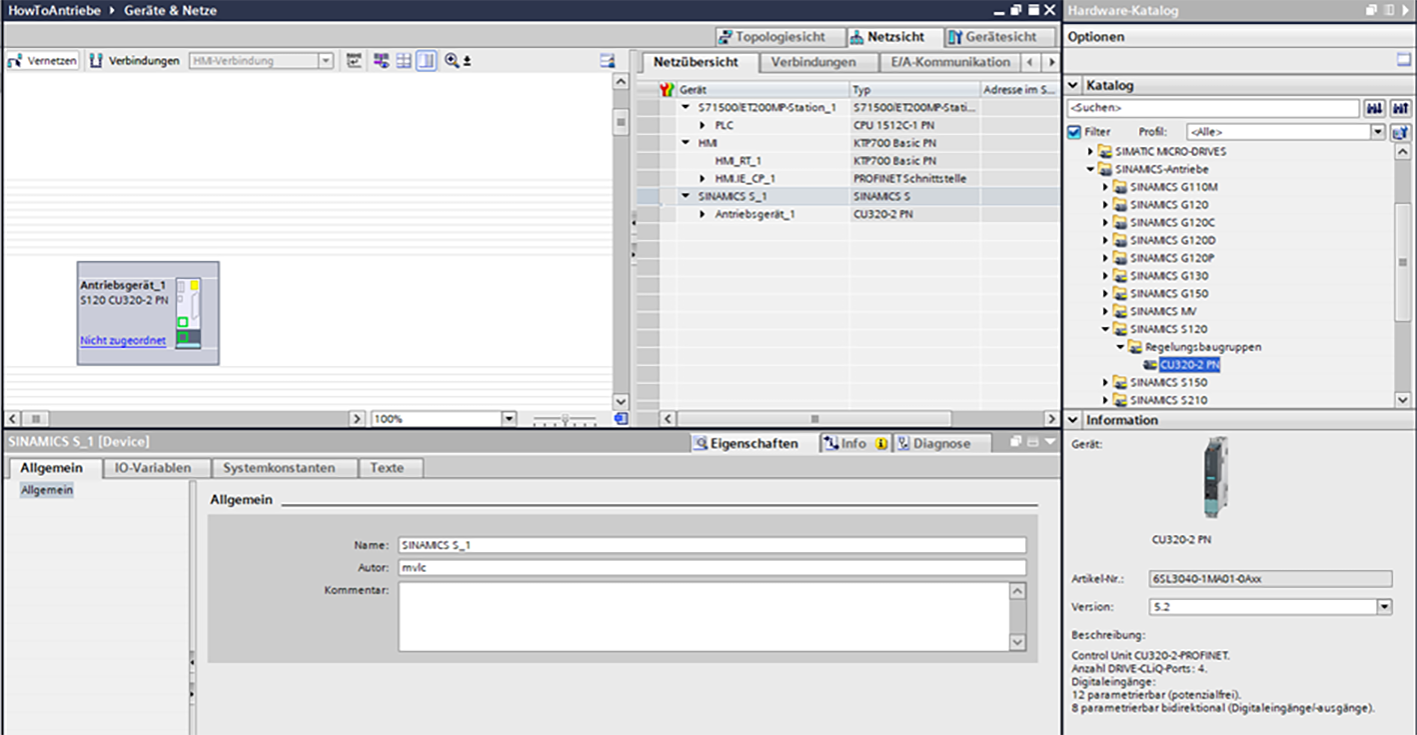
Task: Click the relations icon beside the connection dropdown
Action: tap(354, 61)
